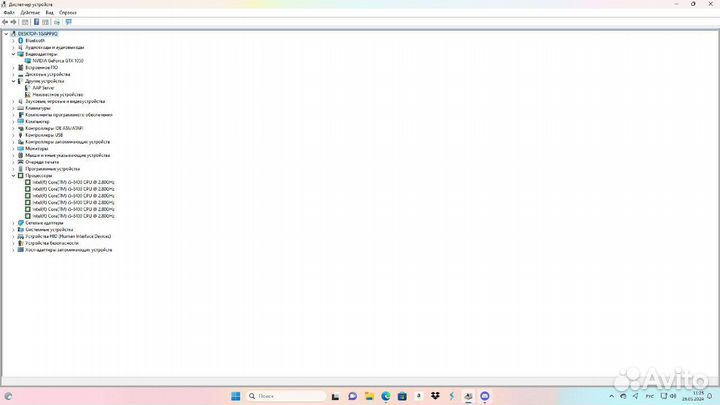Collapse the Процессоры category
This screenshot has width=720, height=405.
[x=13, y=175]
